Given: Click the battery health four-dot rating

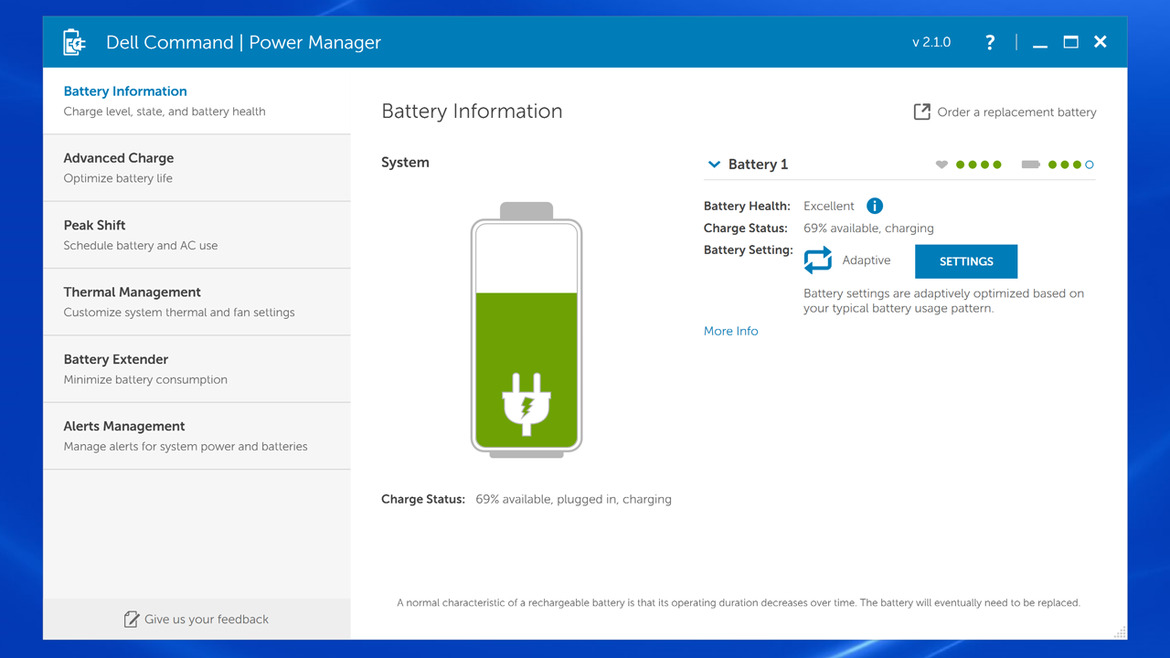Looking at the screenshot, I should click(x=979, y=164).
